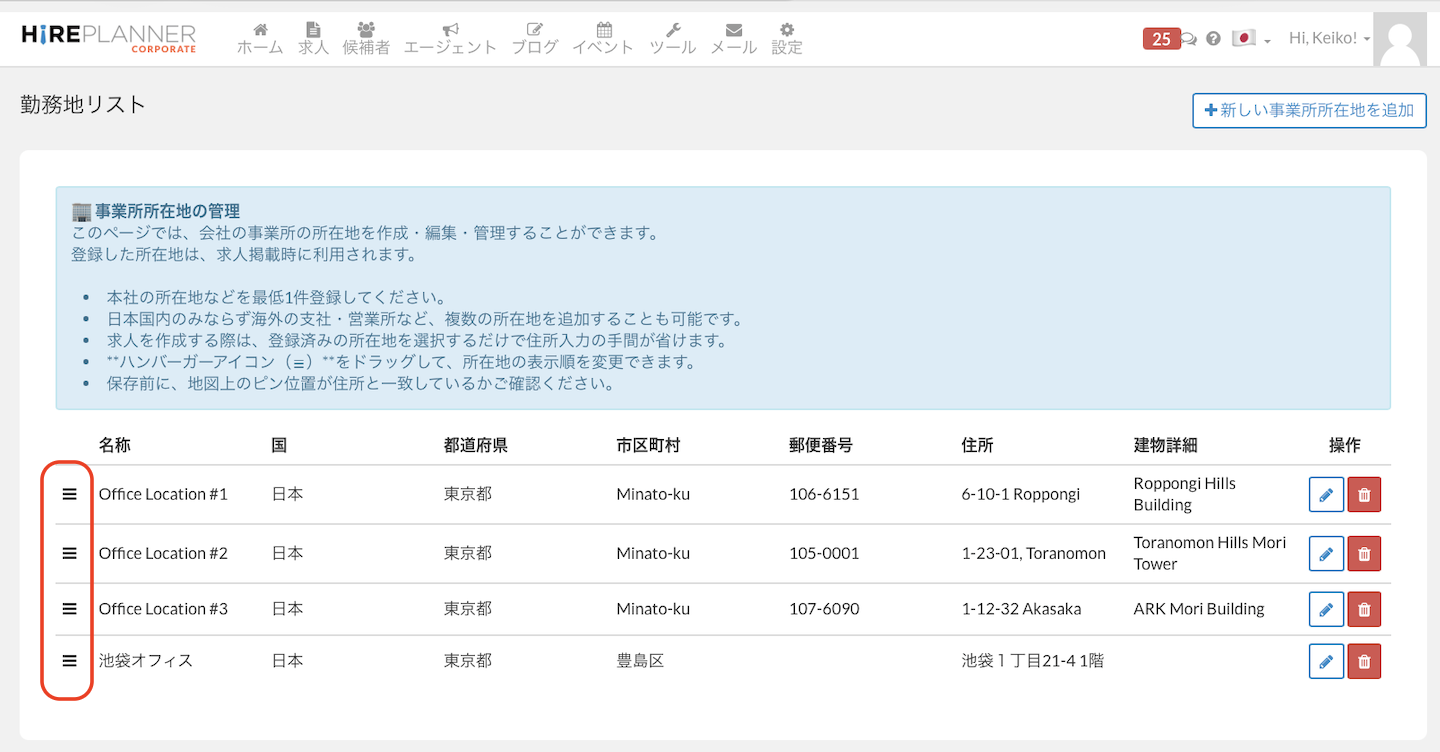The image size is (1440, 752).
Task: Click the HirePlanner Corporate logo
Action: pyautogui.click(x=109, y=38)
